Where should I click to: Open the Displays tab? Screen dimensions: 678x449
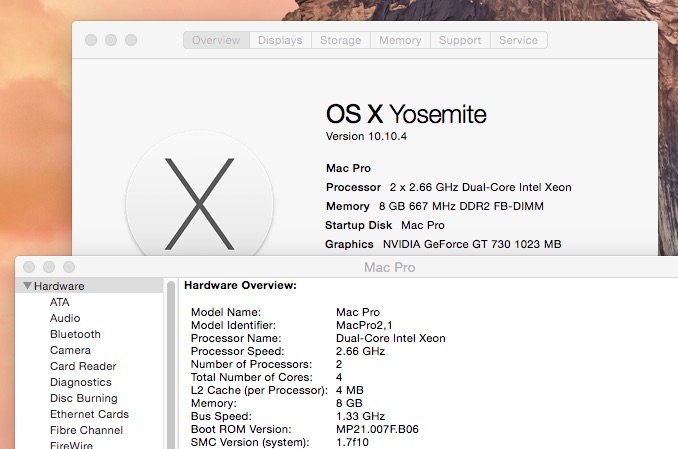click(280, 40)
